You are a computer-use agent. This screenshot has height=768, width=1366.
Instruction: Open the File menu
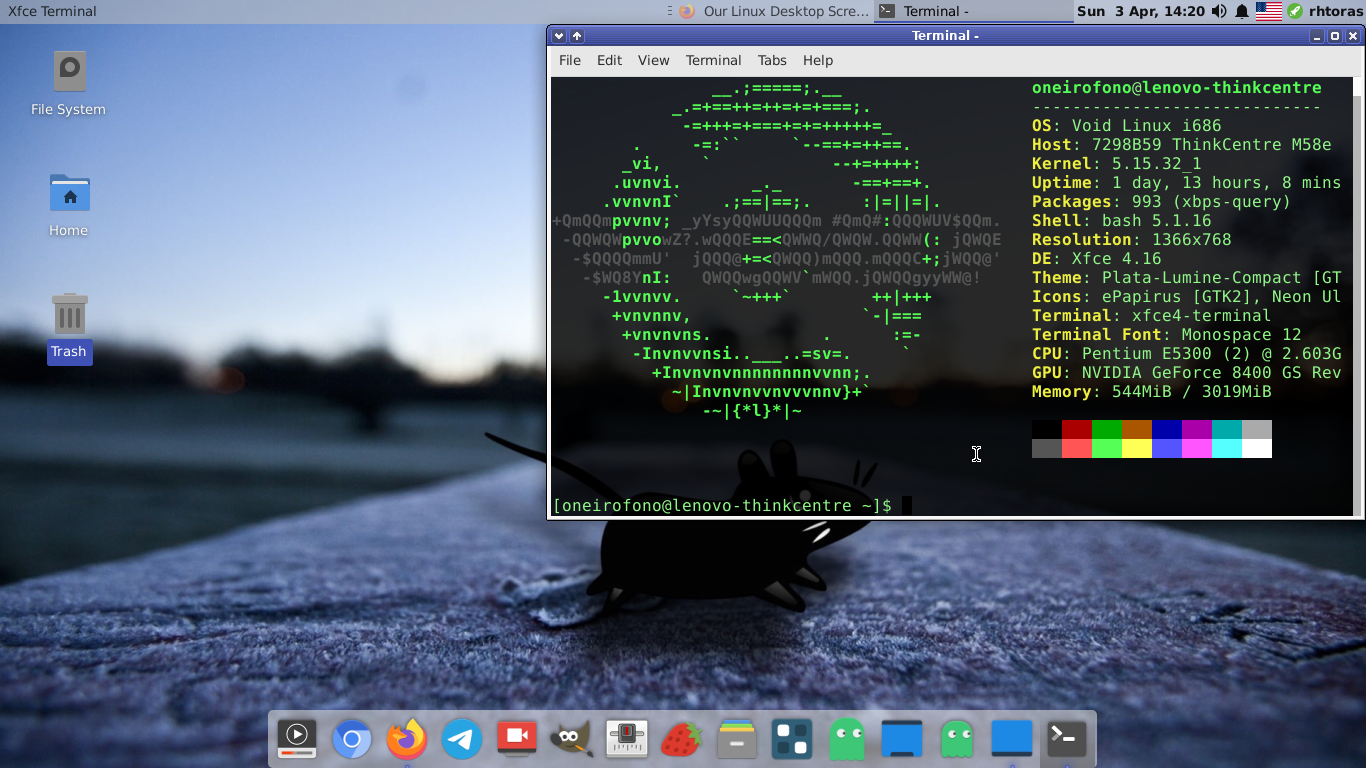570,60
